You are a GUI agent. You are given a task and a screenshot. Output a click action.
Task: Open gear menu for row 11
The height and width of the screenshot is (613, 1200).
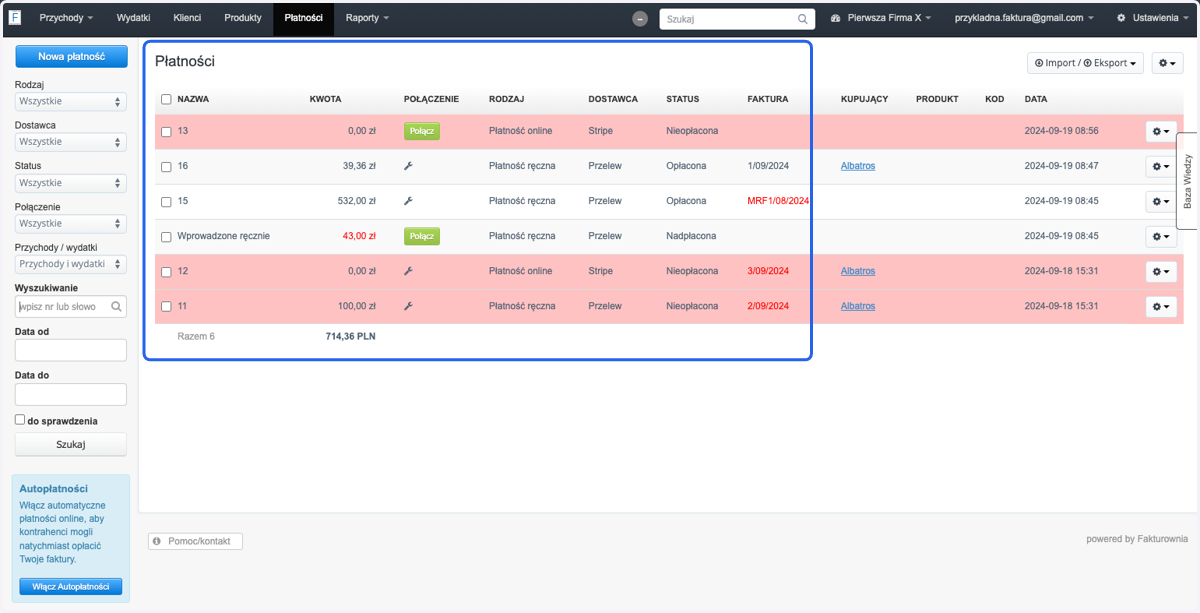click(1160, 306)
